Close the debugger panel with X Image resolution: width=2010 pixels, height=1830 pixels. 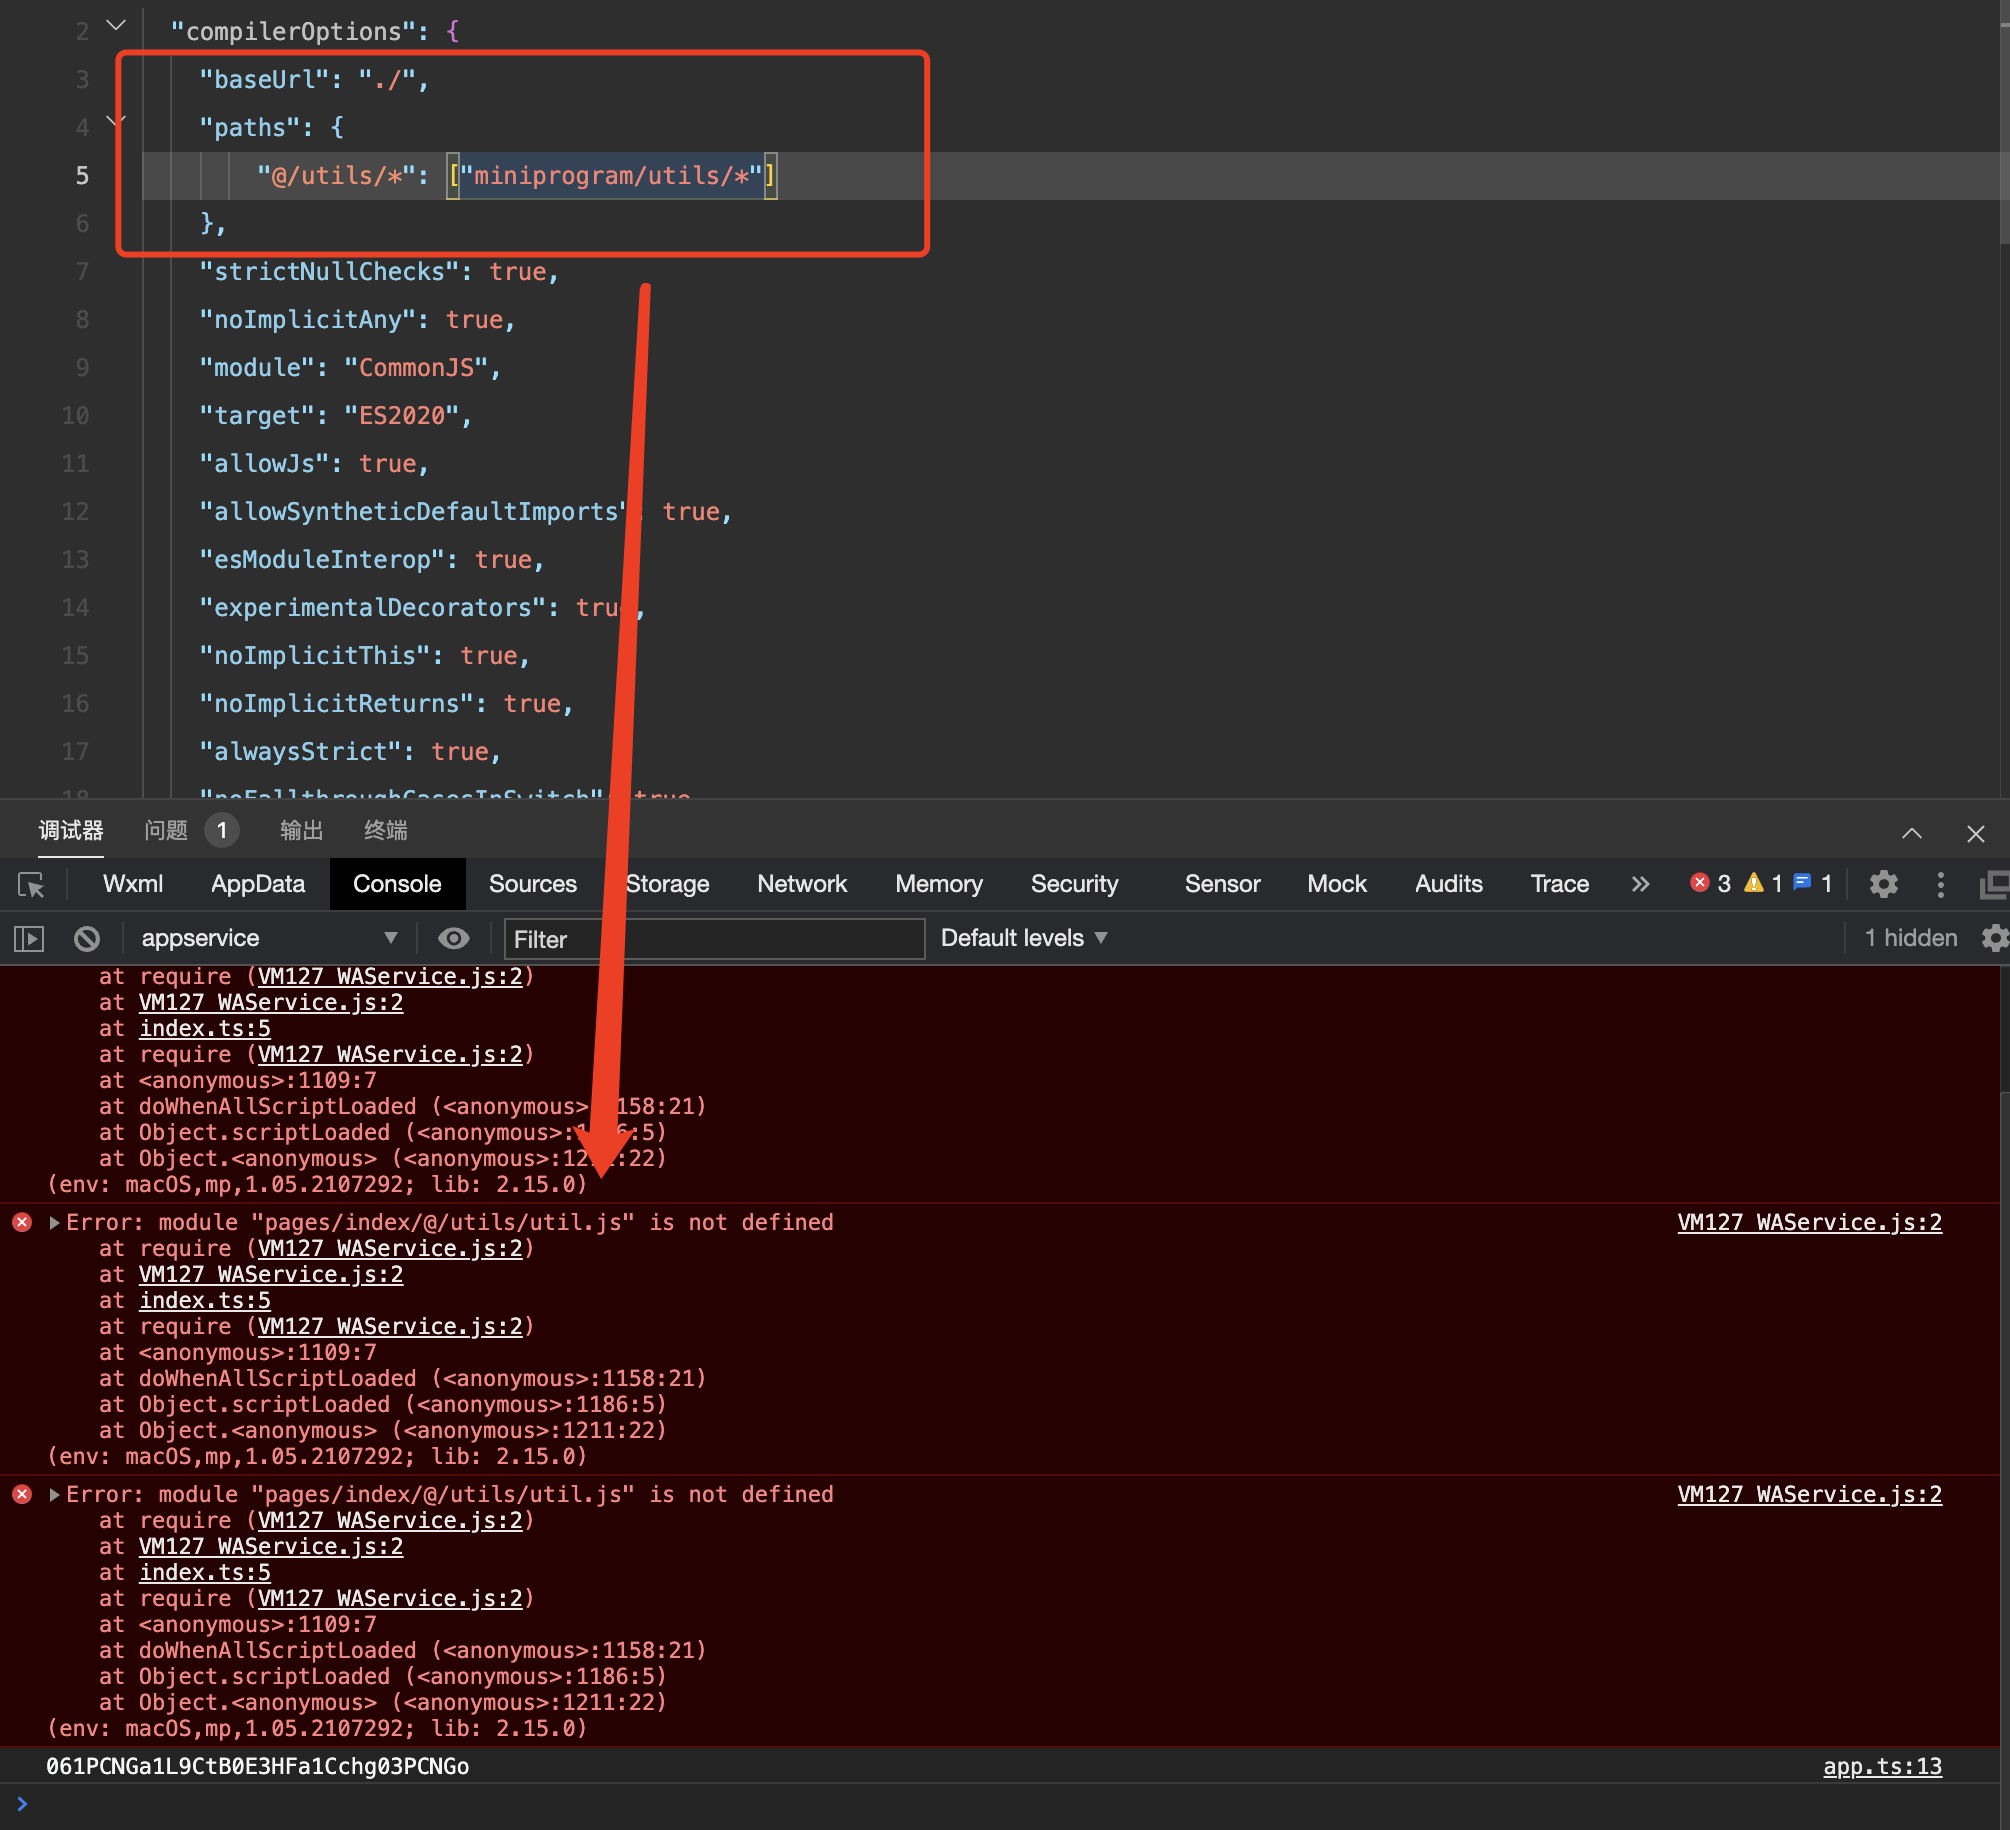coord(1976,833)
